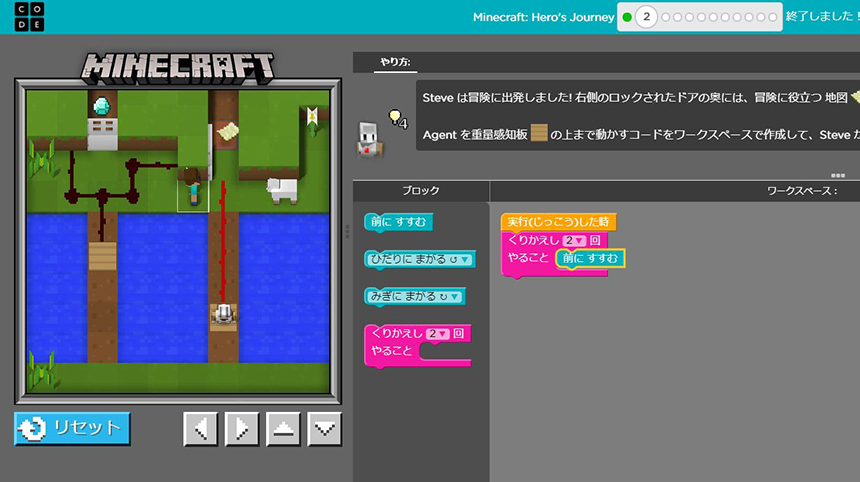Click the pressure plate icon in instructions
The image size is (860, 482).
point(539,133)
